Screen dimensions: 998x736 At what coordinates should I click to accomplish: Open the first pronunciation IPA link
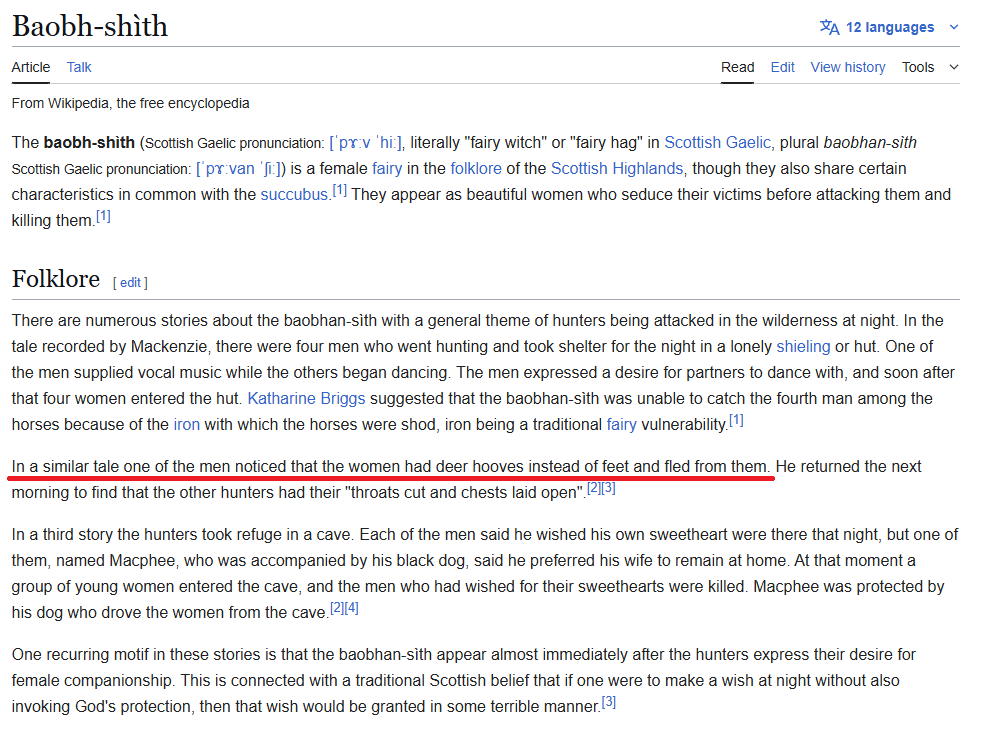click(365, 143)
